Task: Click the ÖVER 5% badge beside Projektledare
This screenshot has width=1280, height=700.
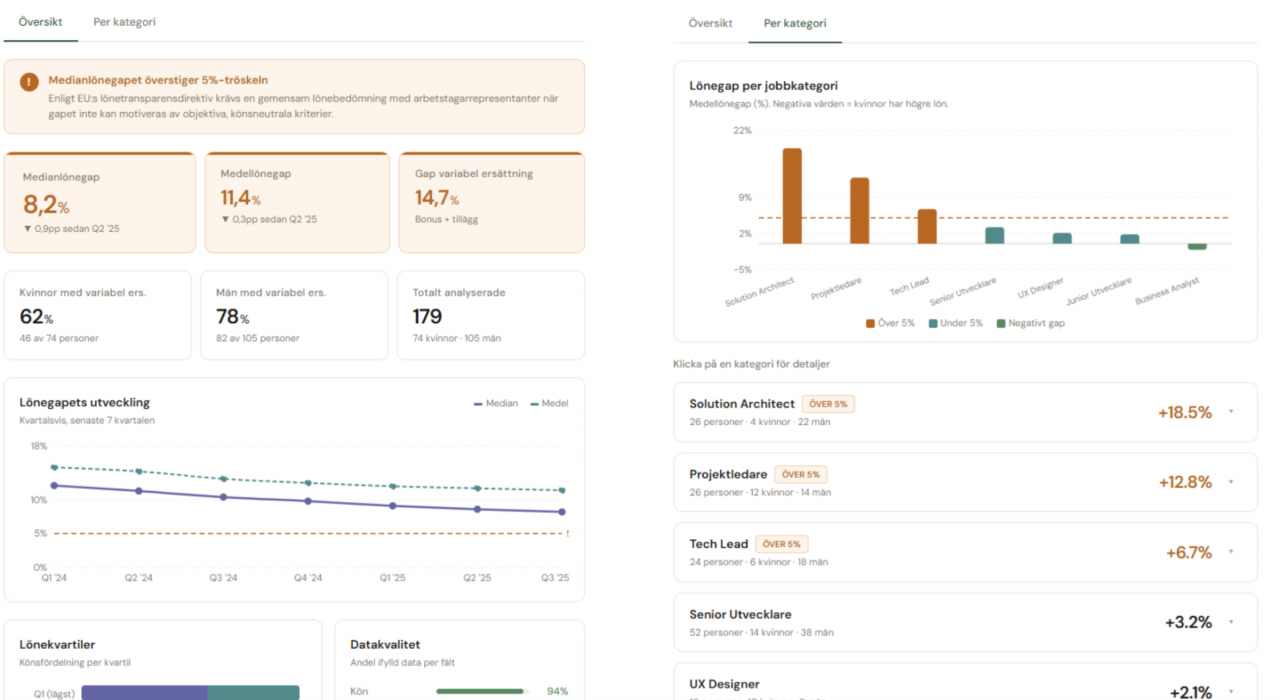Action: point(800,474)
